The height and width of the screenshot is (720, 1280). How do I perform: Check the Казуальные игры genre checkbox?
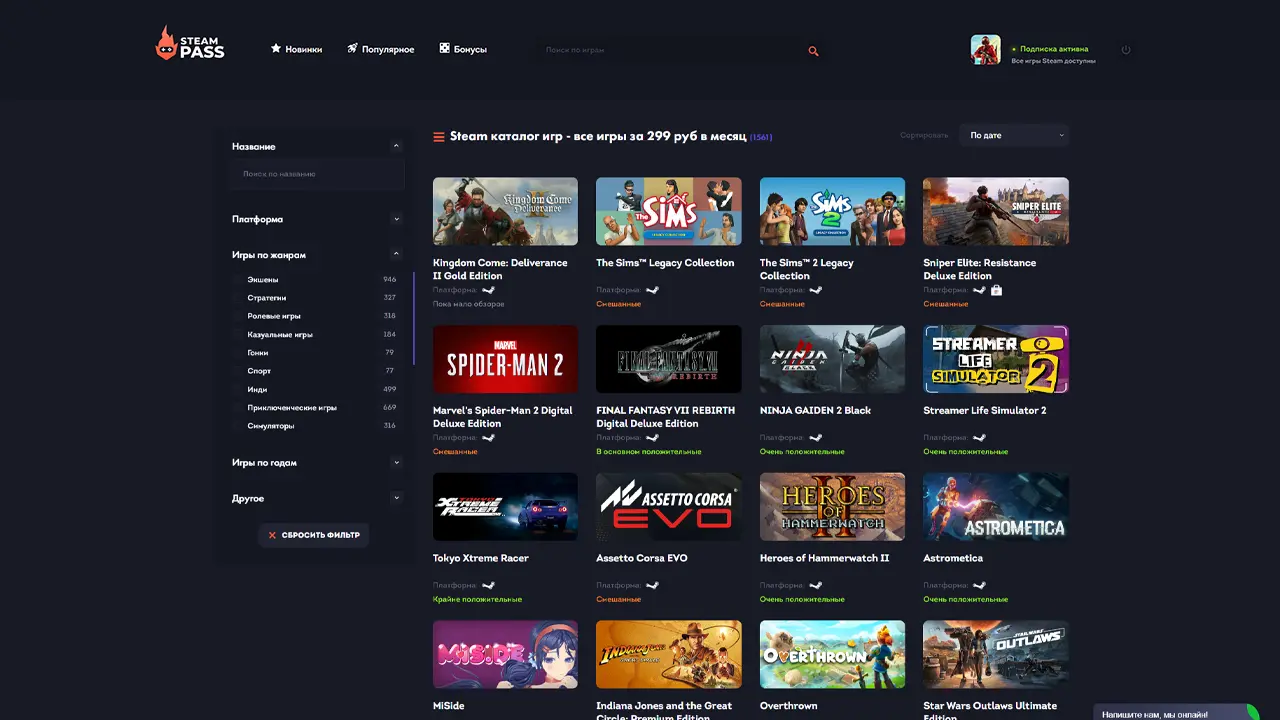coord(238,335)
